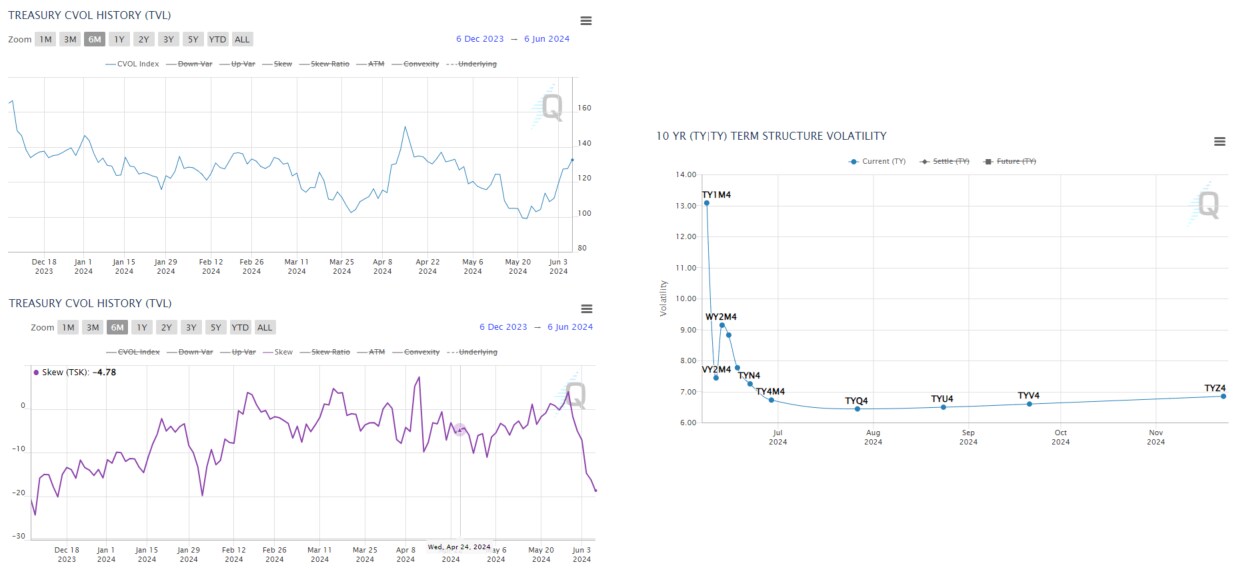The height and width of the screenshot is (570, 1245).
Task: Click the TYZ4 data point marker
Action: (1223, 396)
